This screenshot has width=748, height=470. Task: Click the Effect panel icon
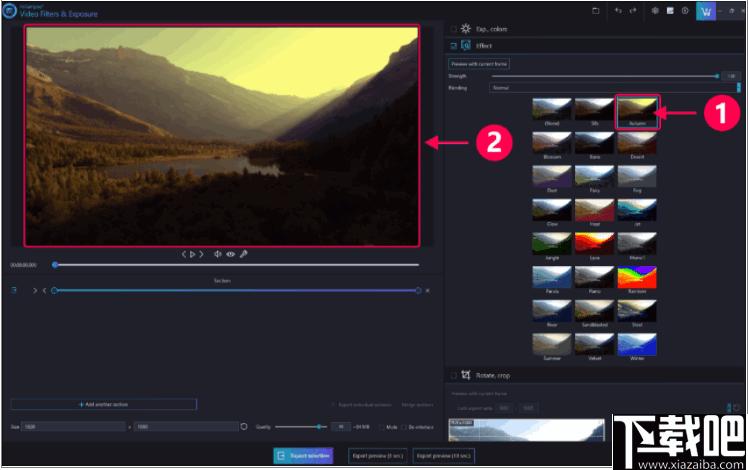[x=466, y=45]
